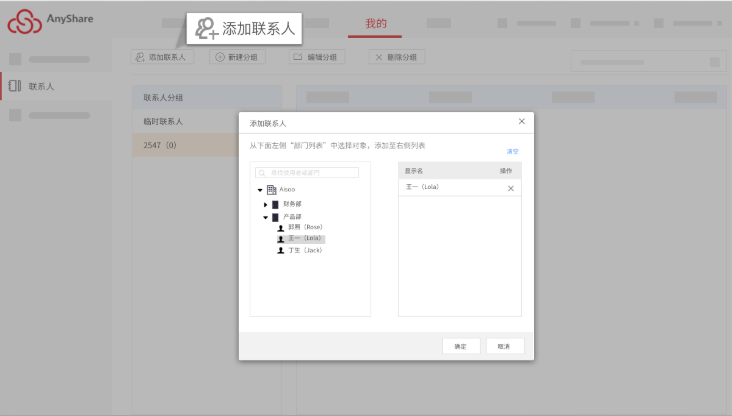Click the 新建分组 toolbar button
This screenshot has width=732, height=416.
237,58
